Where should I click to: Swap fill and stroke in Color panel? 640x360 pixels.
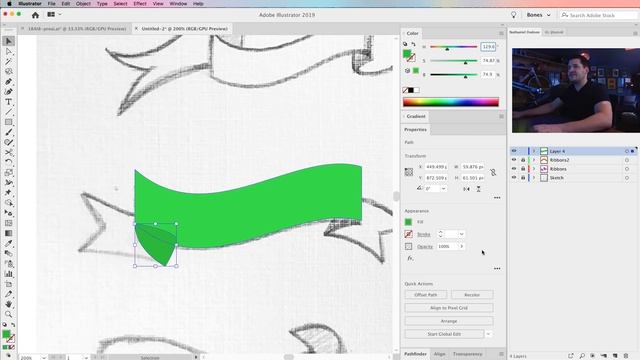coord(413,44)
